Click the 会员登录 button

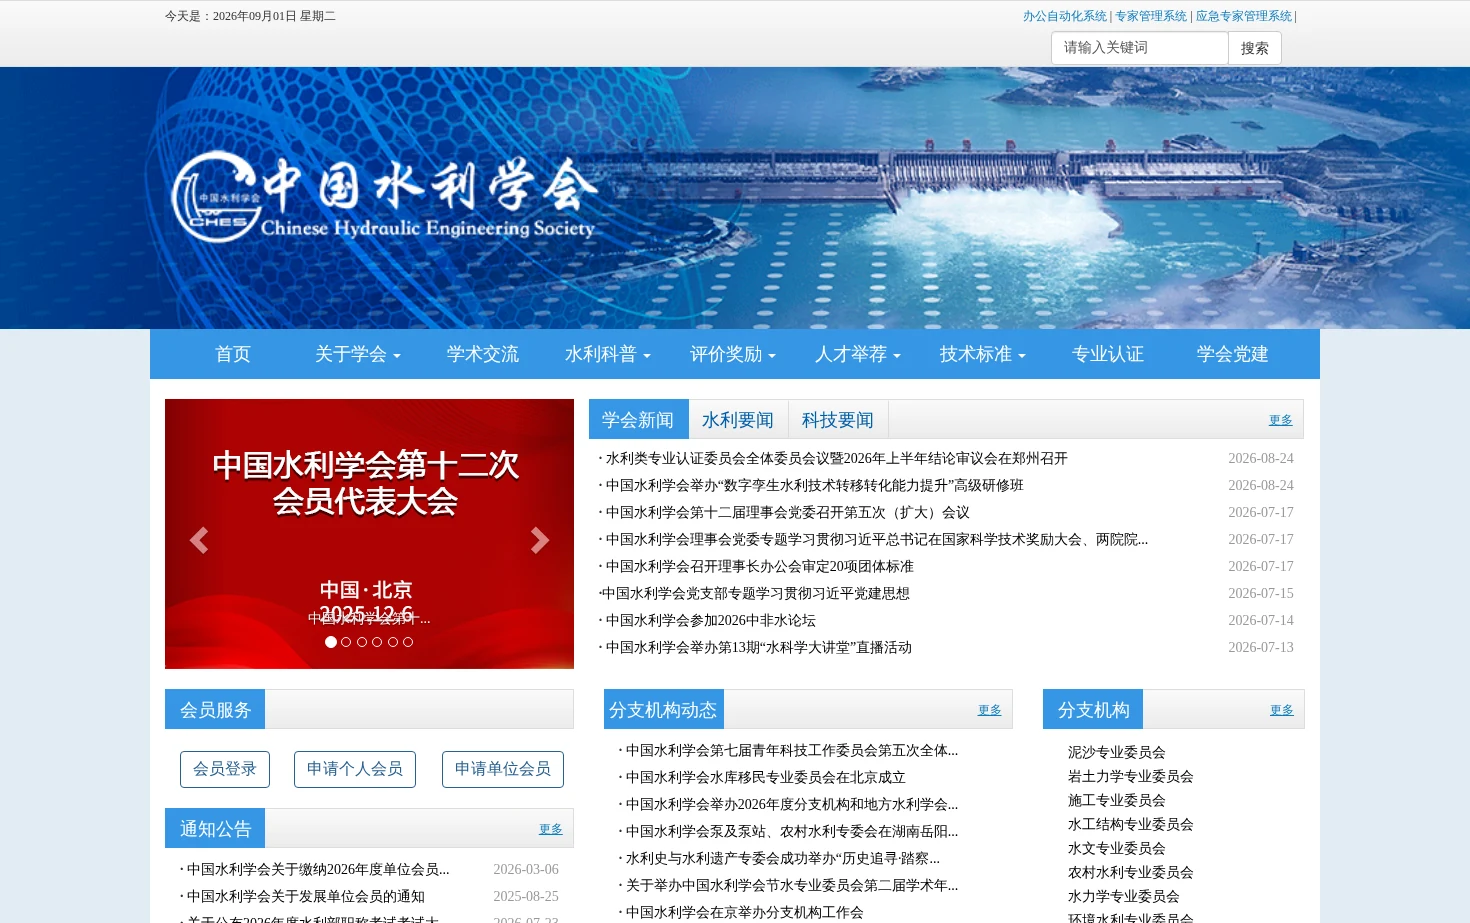(225, 769)
